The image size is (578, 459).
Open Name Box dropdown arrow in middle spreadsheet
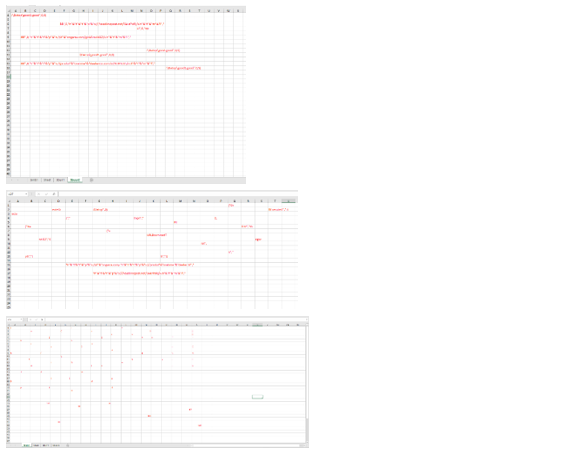click(26, 194)
